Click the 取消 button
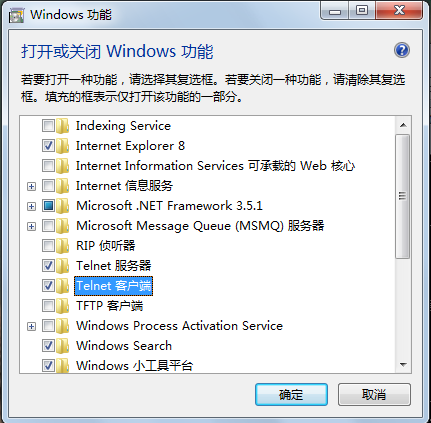Viewport: 431px width, 423px height. pos(374,394)
